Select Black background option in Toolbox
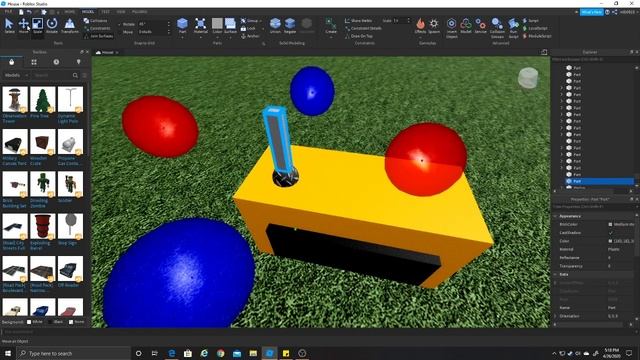The width and height of the screenshot is (640, 360). click(x=50, y=322)
